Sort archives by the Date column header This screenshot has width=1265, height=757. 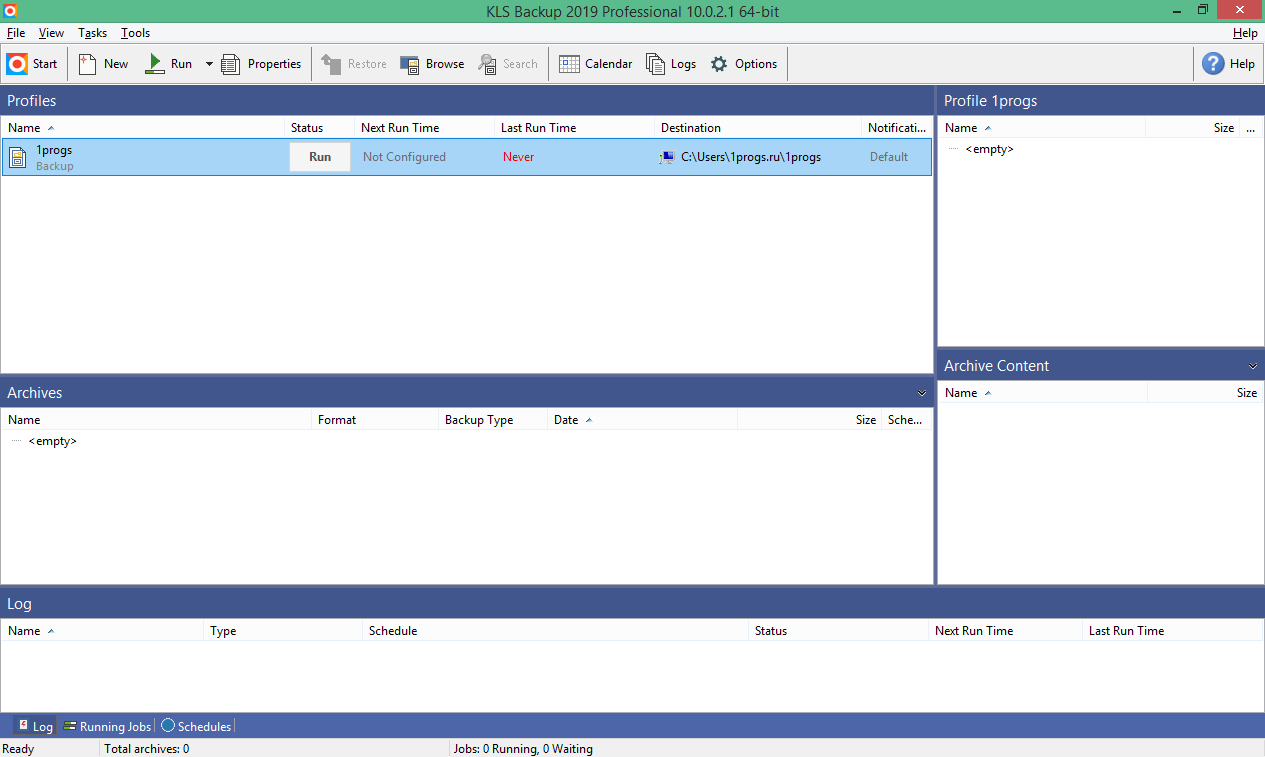[566, 420]
